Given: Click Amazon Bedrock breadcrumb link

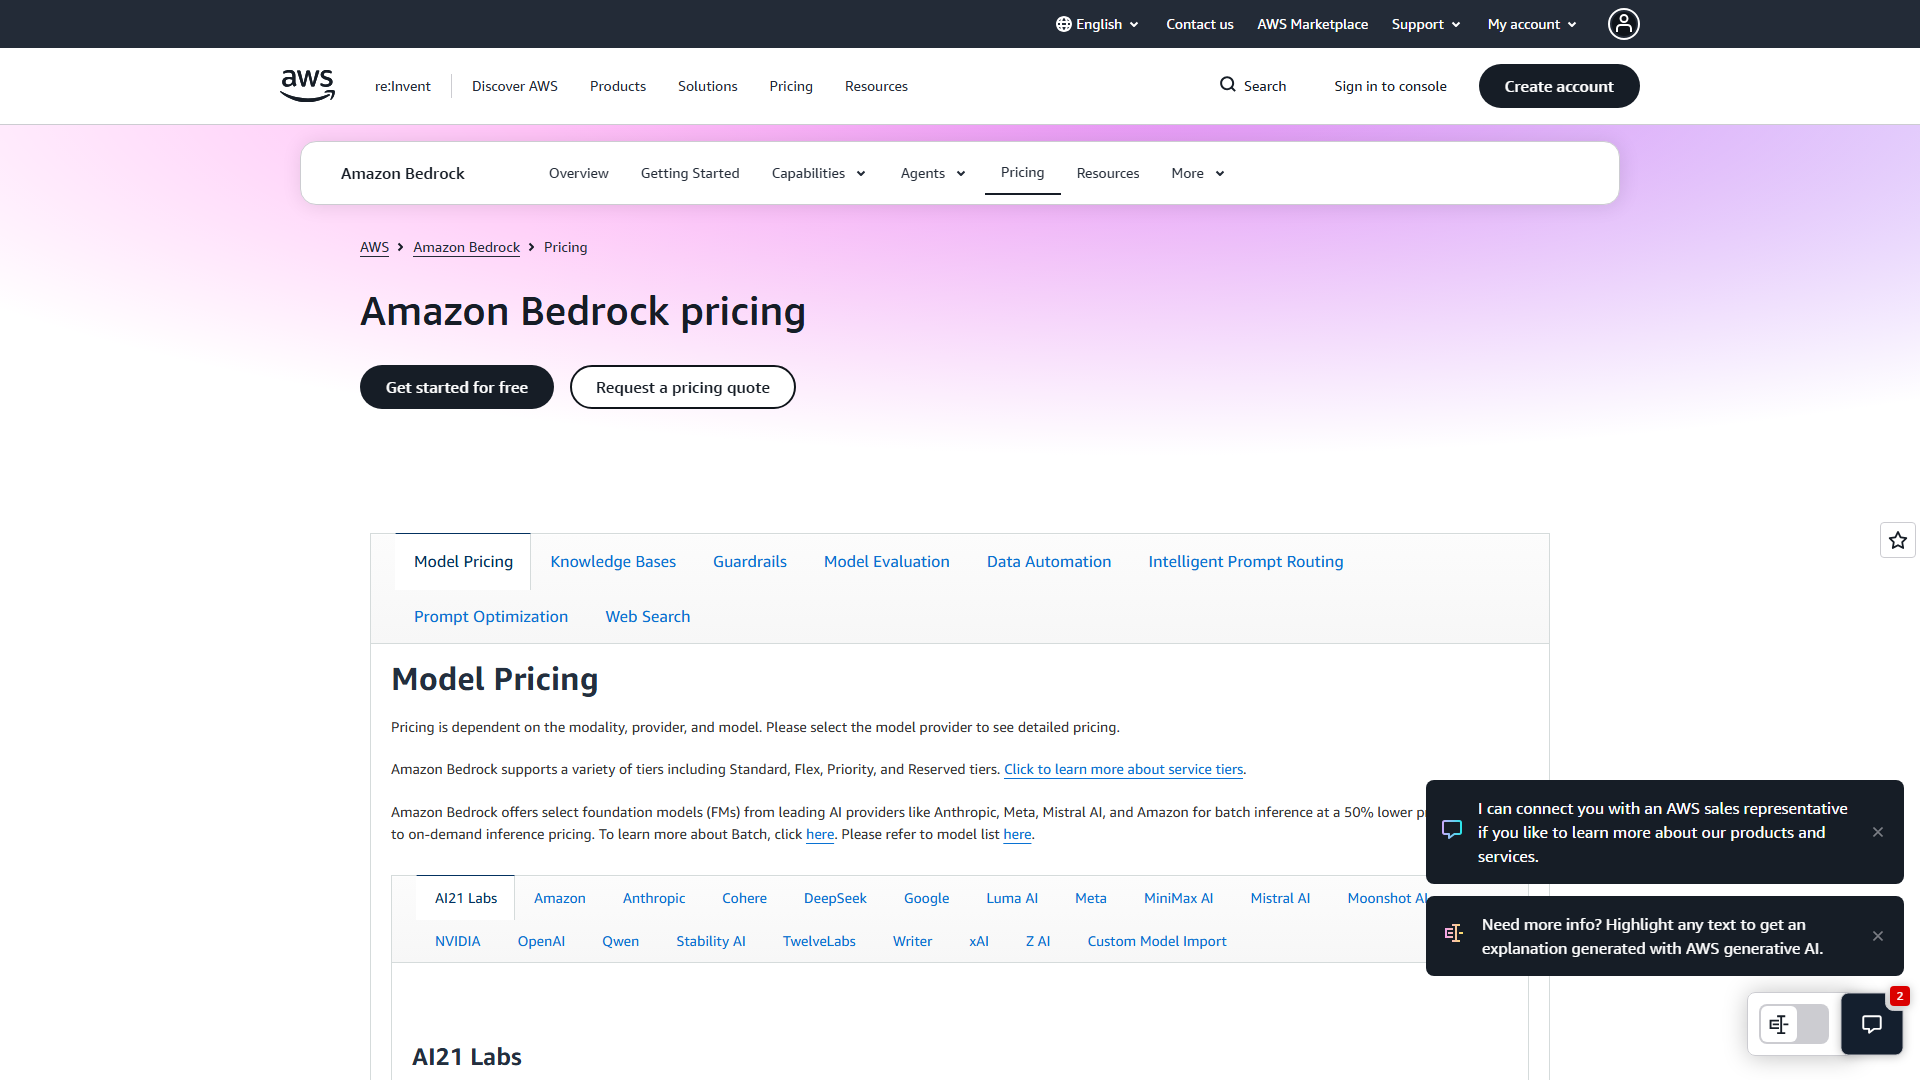Looking at the screenshot, I should 466,247.
